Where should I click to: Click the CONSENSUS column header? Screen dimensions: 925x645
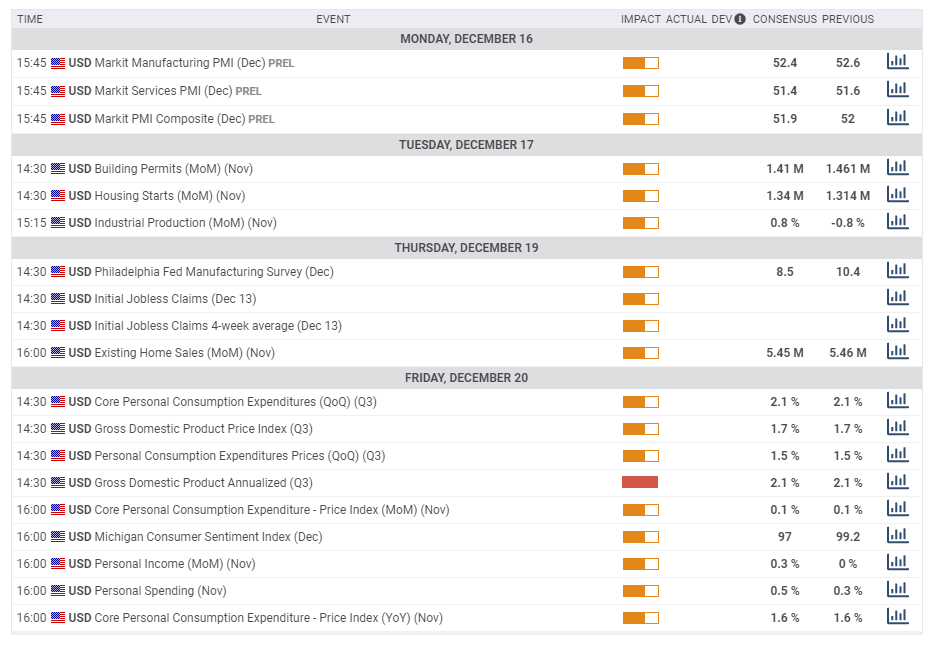784,19
